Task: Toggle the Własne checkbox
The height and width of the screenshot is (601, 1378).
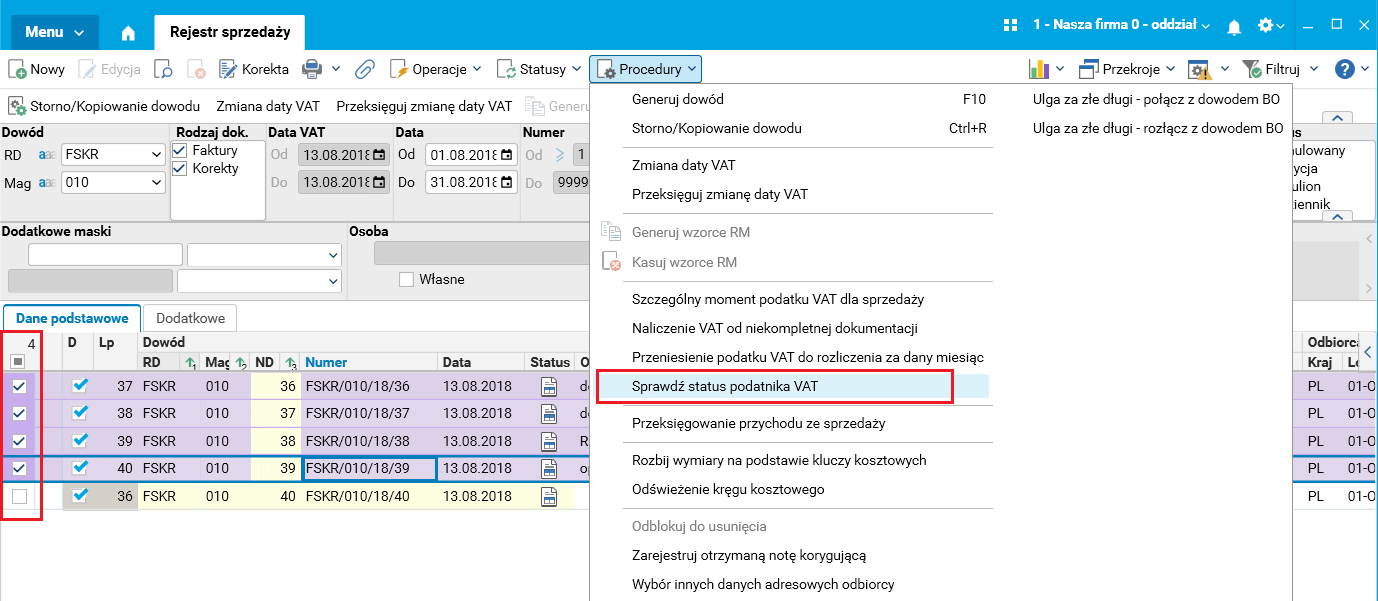Action: [x=406, y=279]
